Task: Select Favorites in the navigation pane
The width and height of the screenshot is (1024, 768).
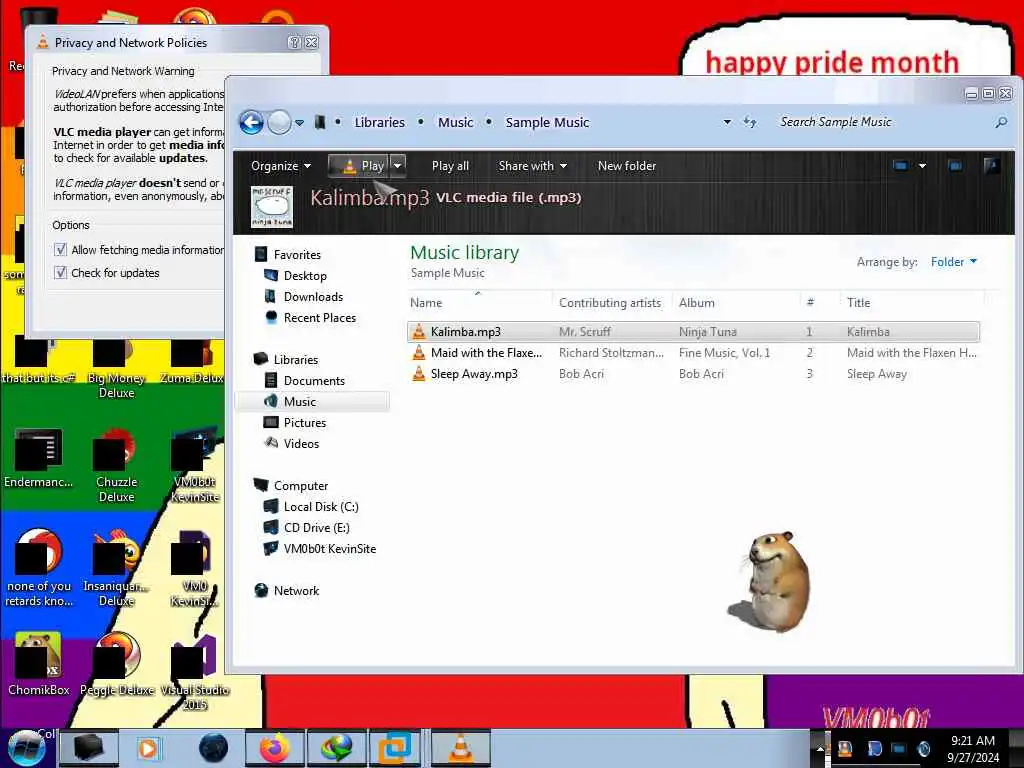Action: coord(297,255)
